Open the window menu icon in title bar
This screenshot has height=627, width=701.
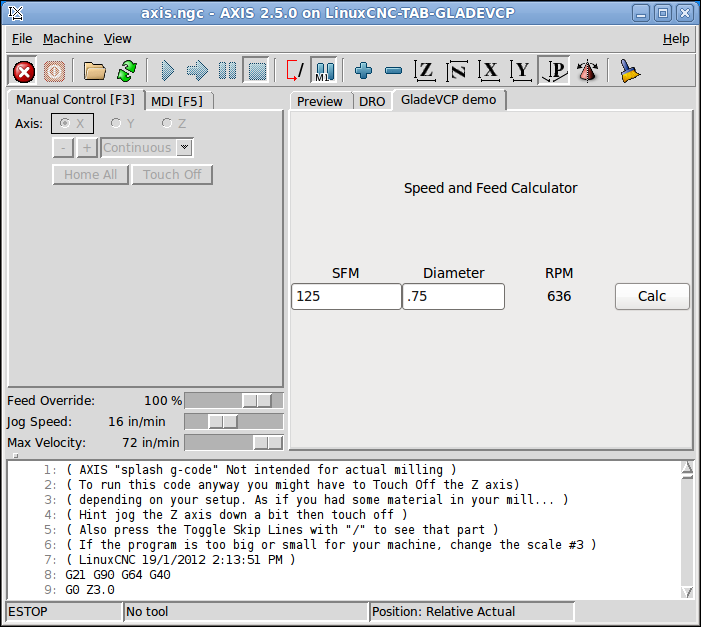click(x=16, y=13)
